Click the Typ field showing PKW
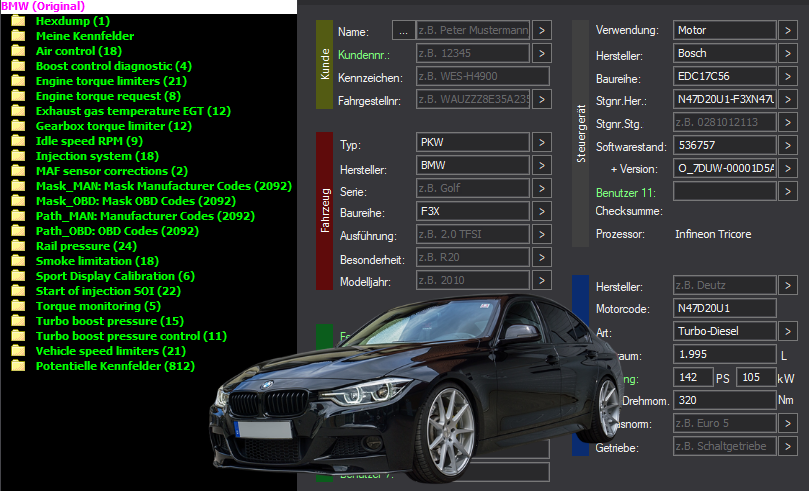 pyautogui.click(x=473, y=142)
